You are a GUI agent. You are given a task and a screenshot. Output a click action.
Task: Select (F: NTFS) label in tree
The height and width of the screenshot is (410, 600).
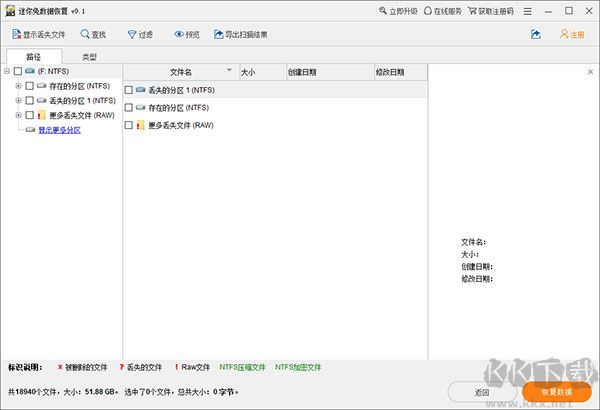pyautogui.click(x=53, y=71)
